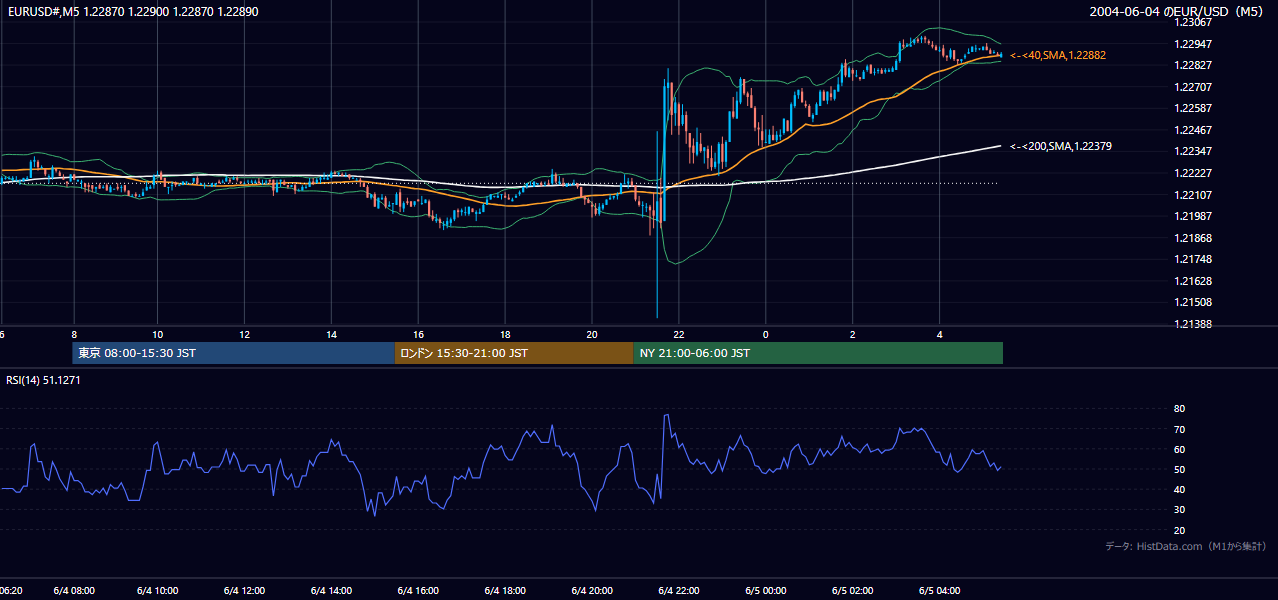This screenshot has height=600, width=1278.
Task: Click RSI scale value 60
Action: 1179,449
